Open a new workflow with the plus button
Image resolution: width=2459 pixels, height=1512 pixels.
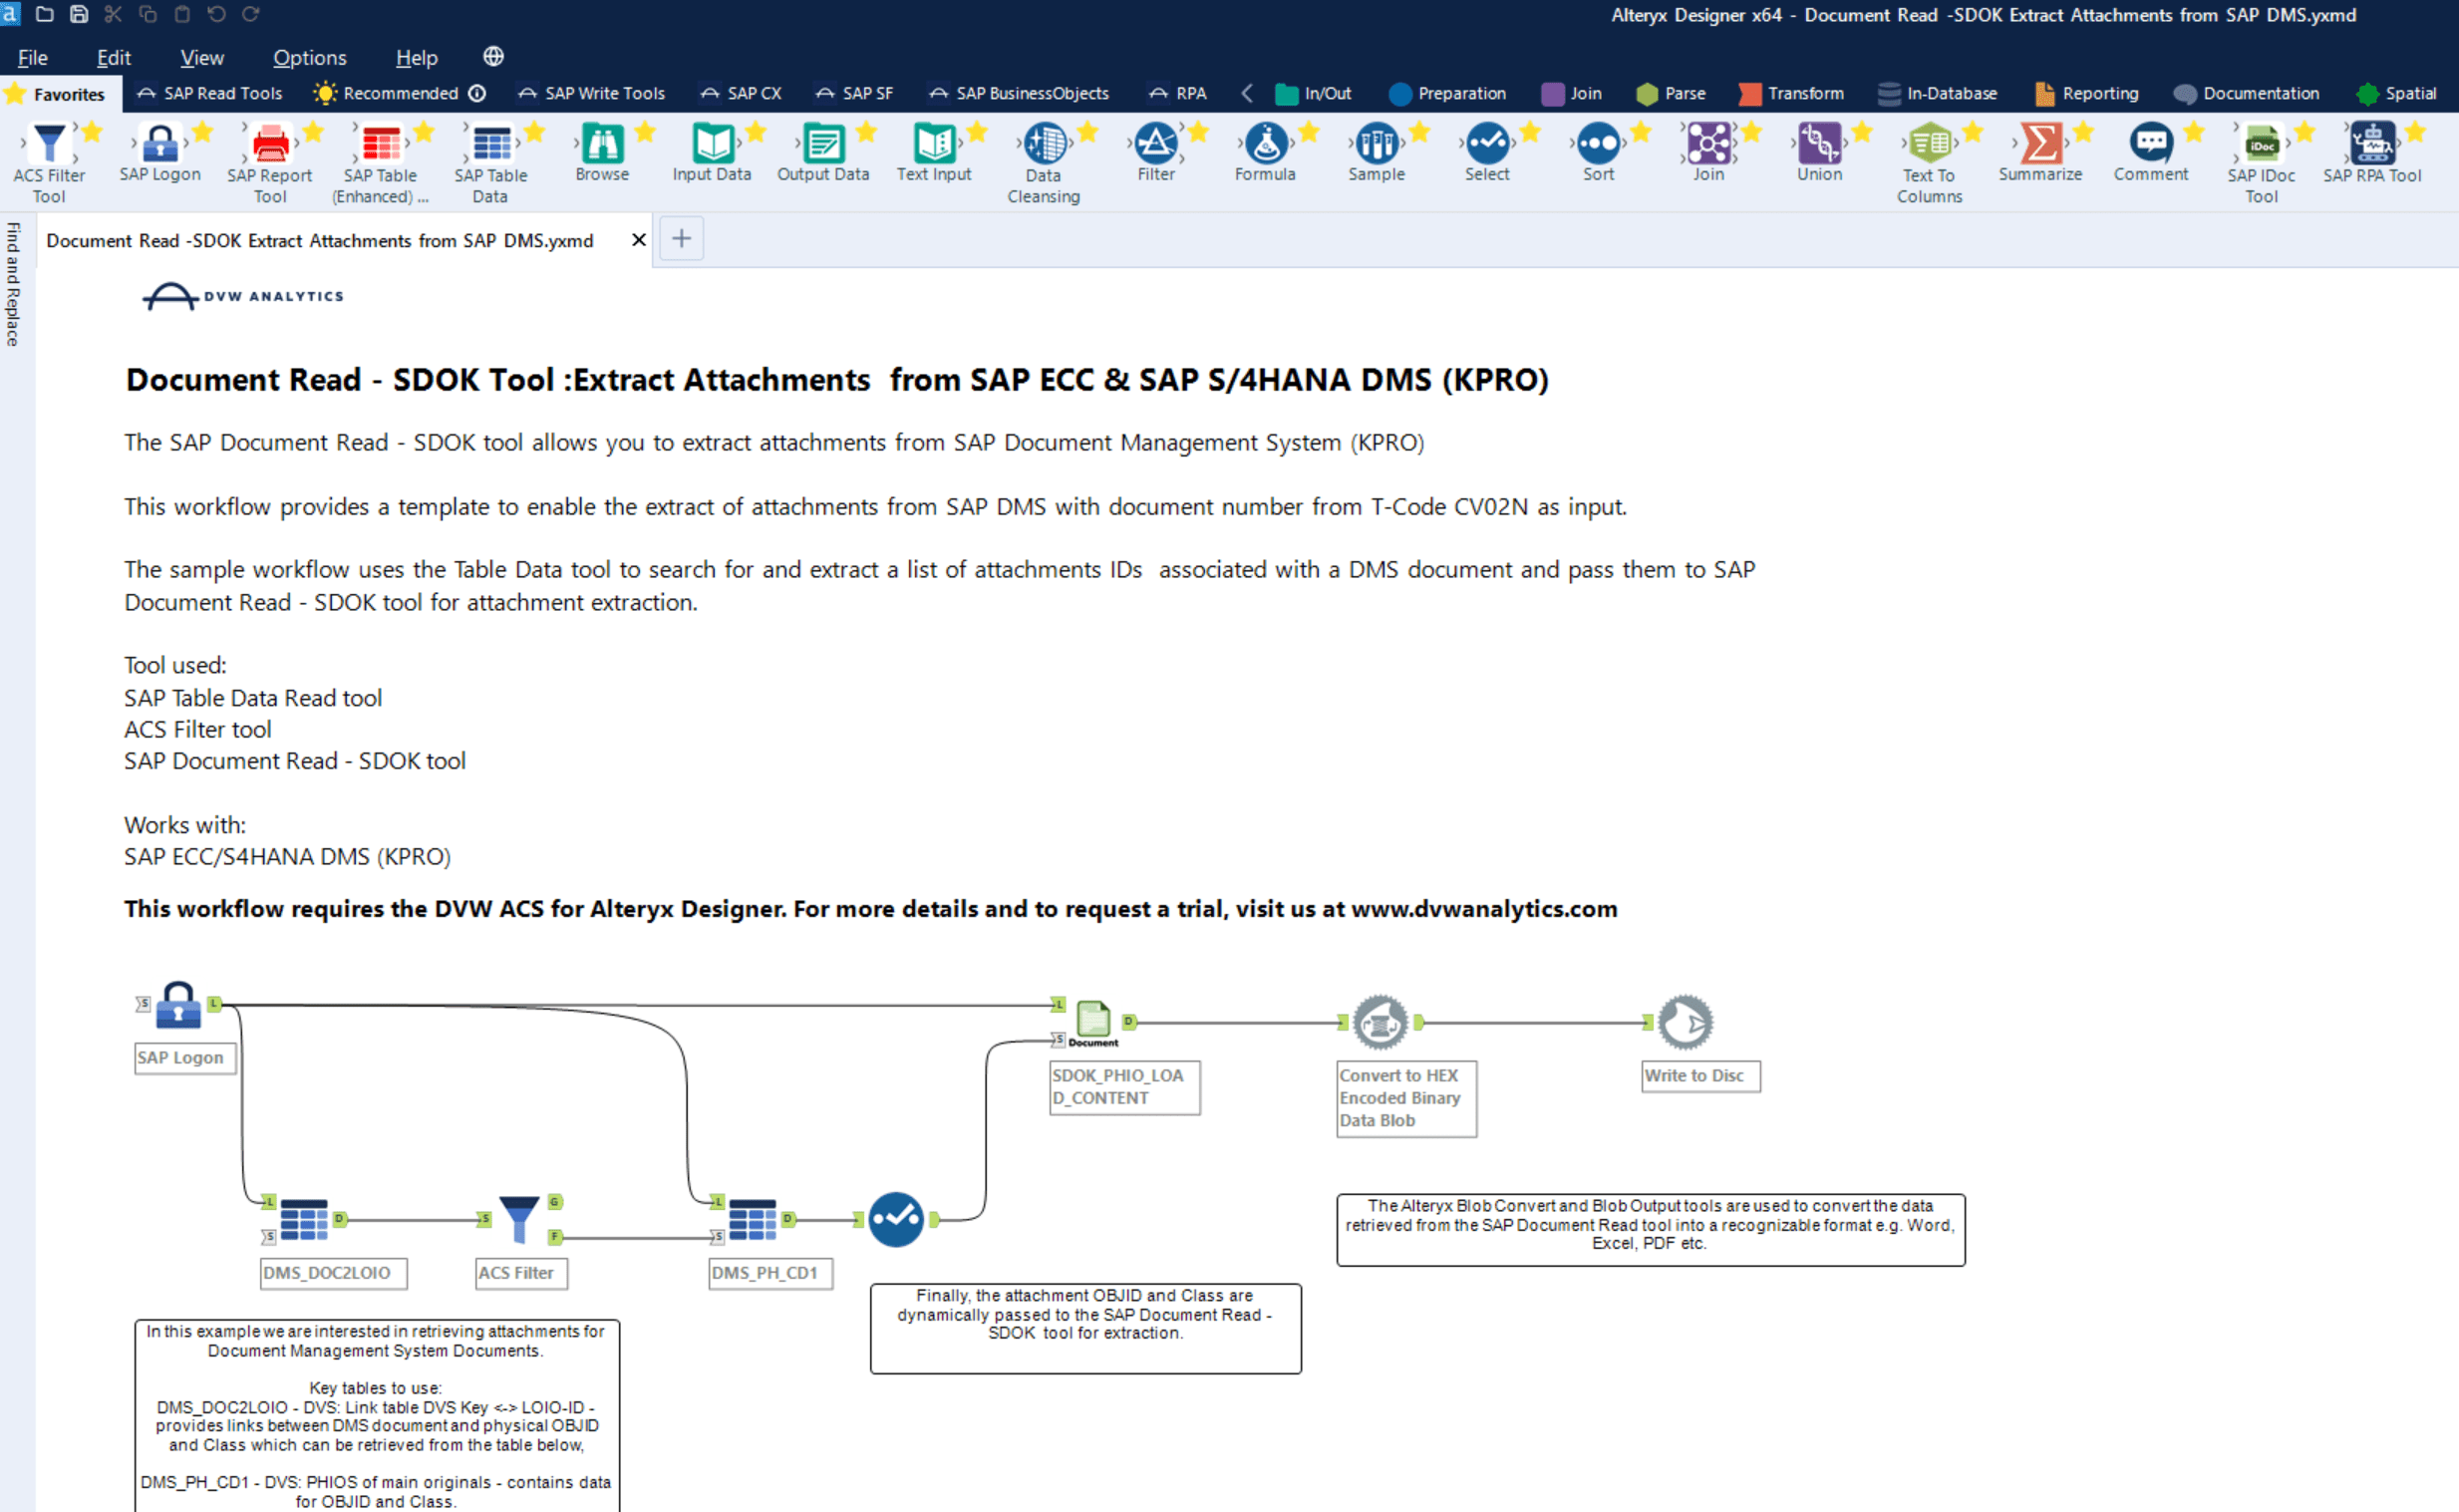[682, 238]
